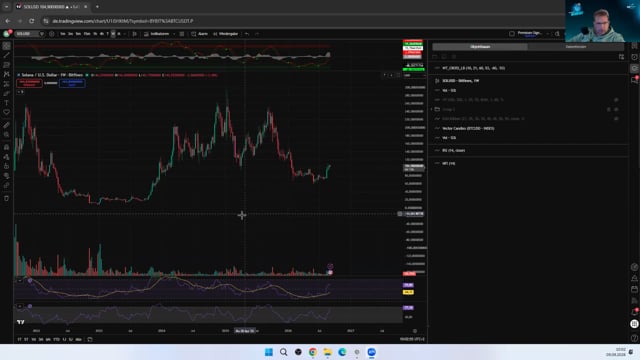Screen dimensions: 640x360
Task: Toggle lock on the group folder row
Action: (609, 109)
